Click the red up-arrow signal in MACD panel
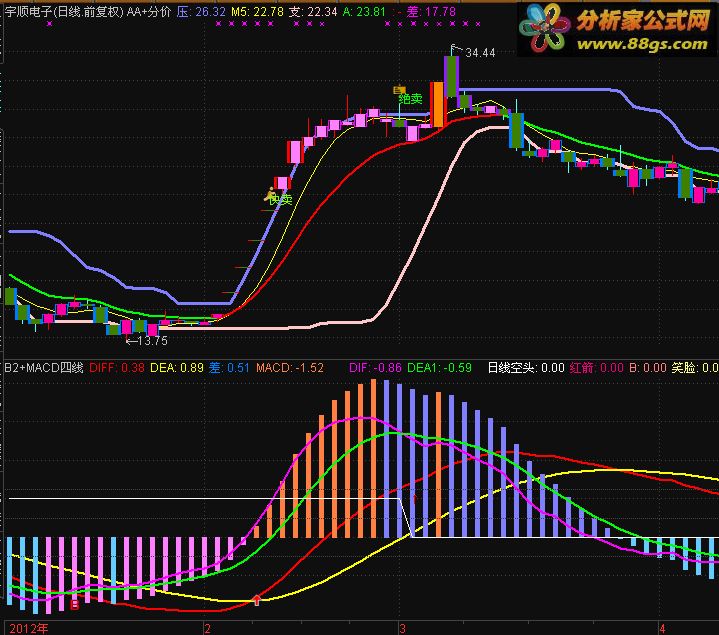719x635 pixels. (x=257, y=600)
